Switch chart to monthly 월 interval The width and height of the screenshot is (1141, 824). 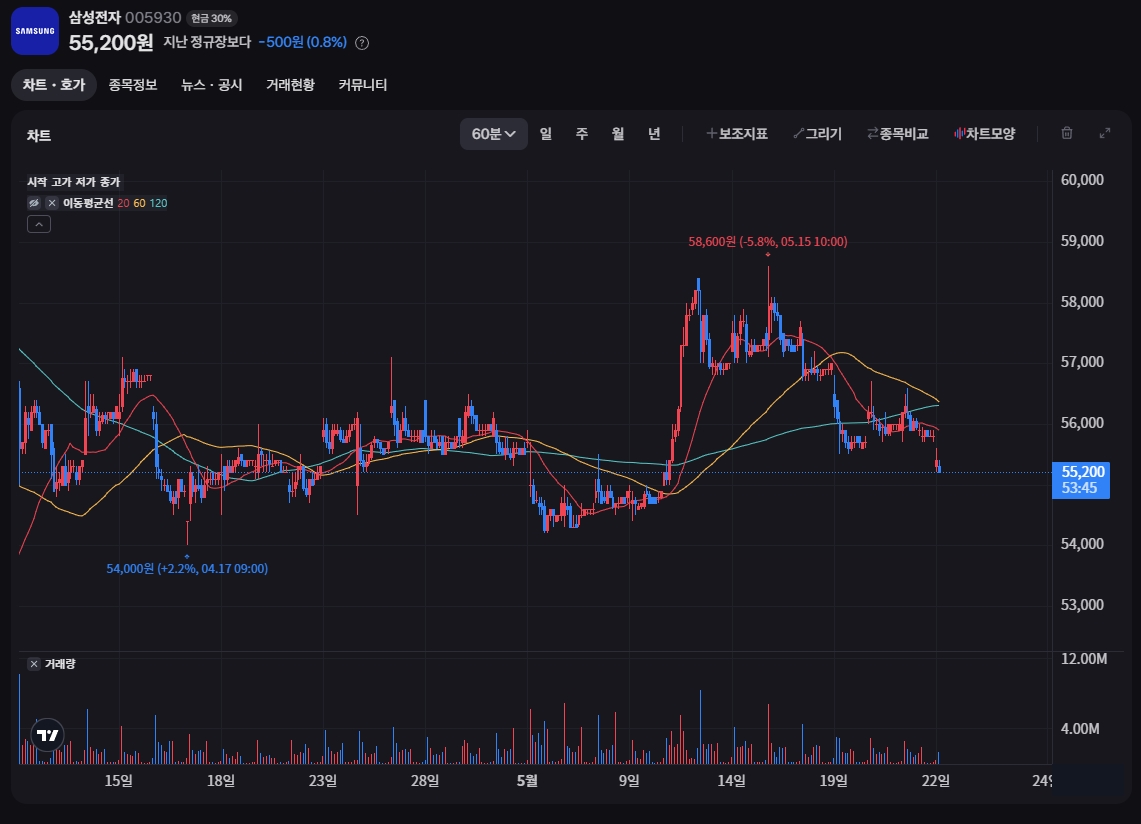coord(618,134)
